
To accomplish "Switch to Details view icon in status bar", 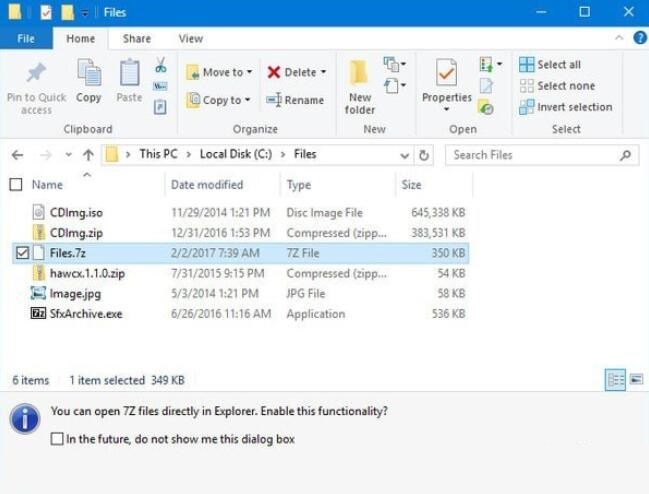I will [615, 379].
